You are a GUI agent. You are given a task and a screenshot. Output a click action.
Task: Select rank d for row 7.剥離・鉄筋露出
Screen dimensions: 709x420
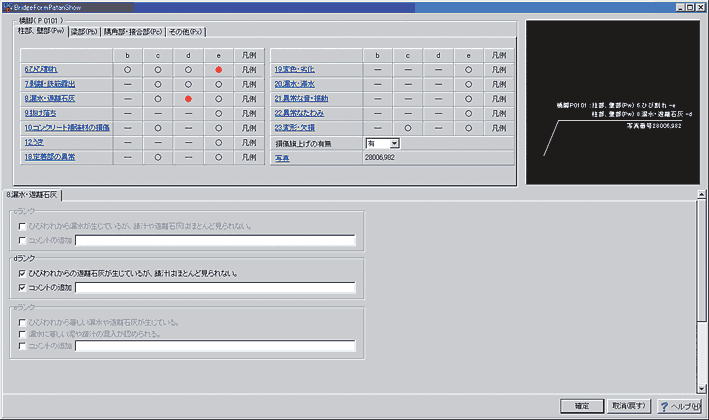point(188,84)
